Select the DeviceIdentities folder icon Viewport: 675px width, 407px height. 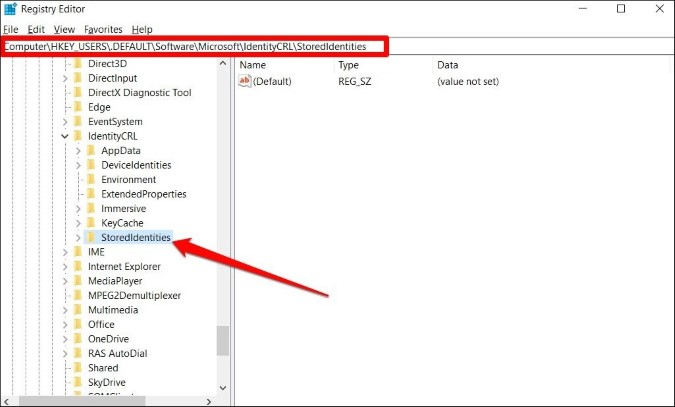[91, 165]
